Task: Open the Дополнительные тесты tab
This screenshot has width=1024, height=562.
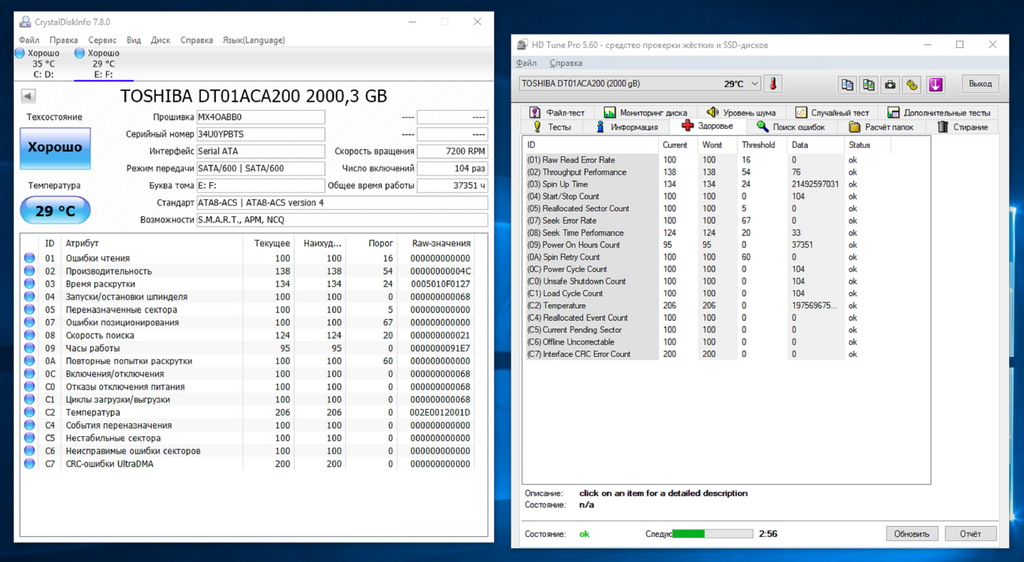Action: 938,112
